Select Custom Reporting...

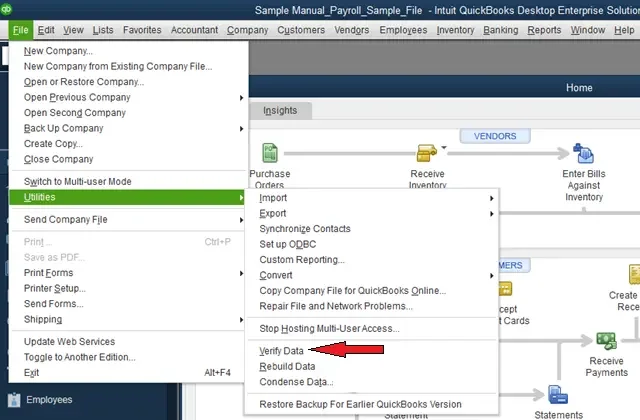click(371, 260)
